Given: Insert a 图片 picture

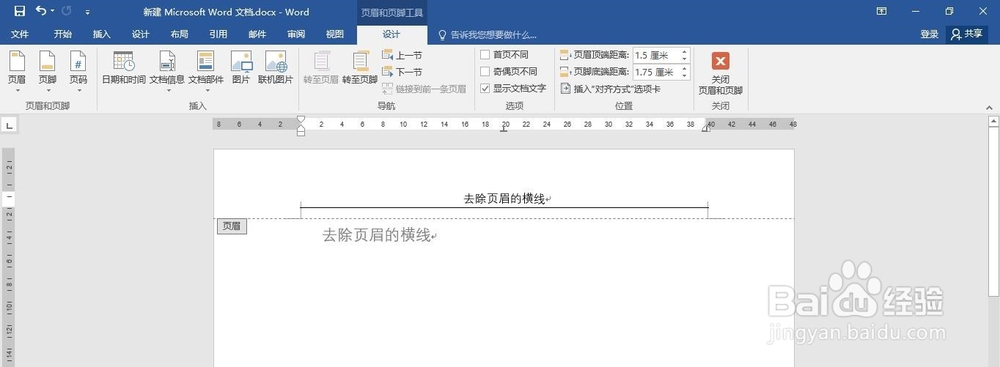Looking at the screenshot, I should [x=241, y=69].
